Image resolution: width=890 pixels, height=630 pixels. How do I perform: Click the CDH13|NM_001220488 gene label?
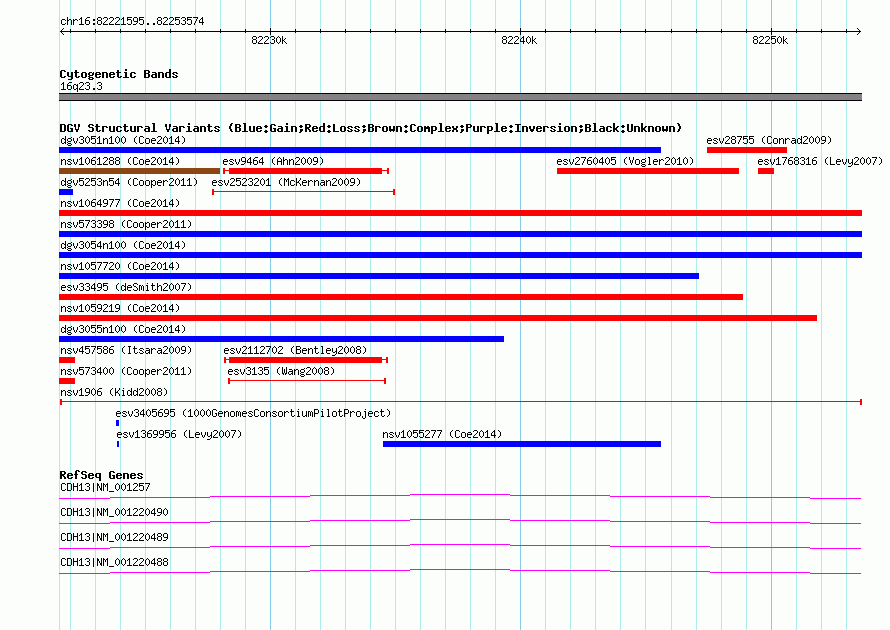tap(114, 562)
